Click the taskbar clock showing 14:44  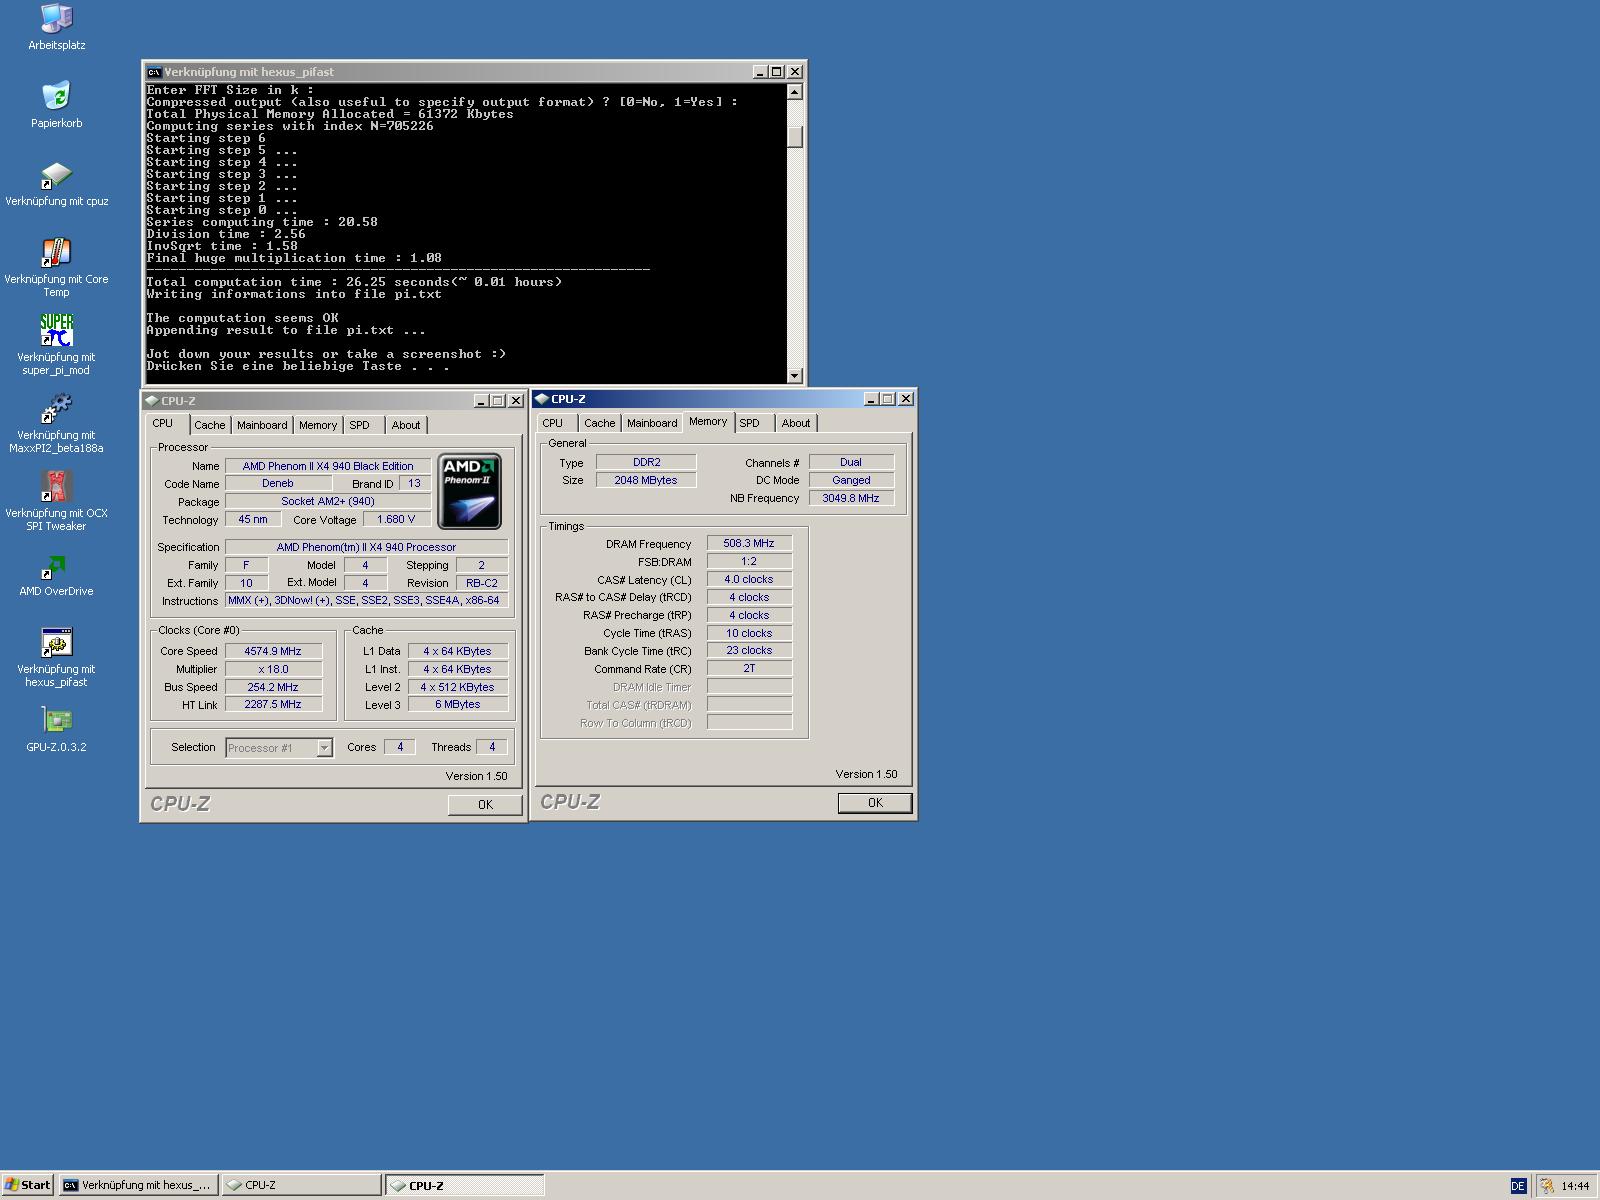(x=1575, y=1186)
